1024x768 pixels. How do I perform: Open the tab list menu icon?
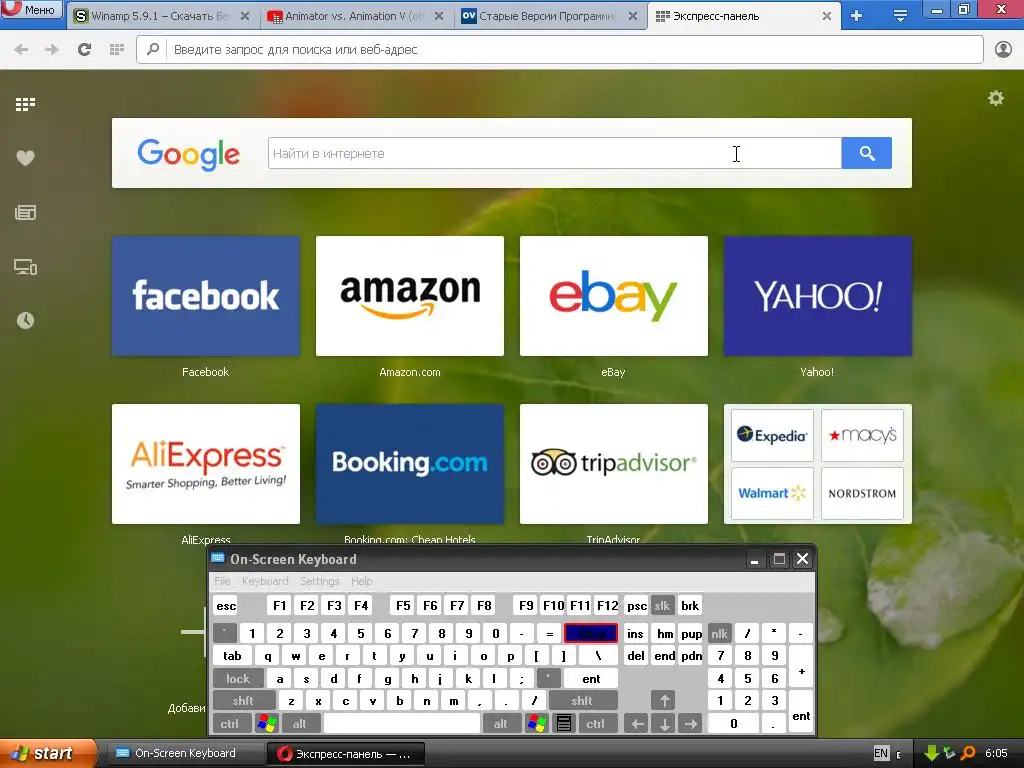click(900, 16)
